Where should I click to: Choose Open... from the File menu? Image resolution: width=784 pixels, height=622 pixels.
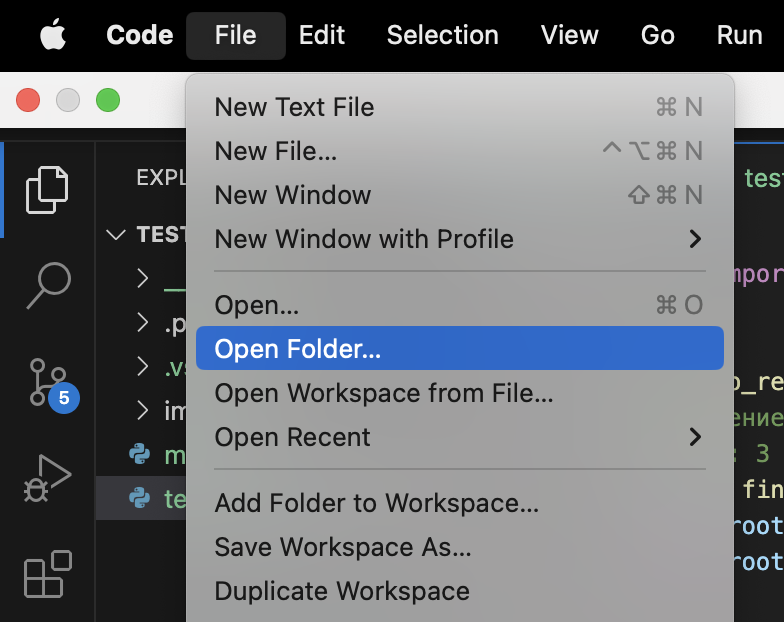pos(460,304)
